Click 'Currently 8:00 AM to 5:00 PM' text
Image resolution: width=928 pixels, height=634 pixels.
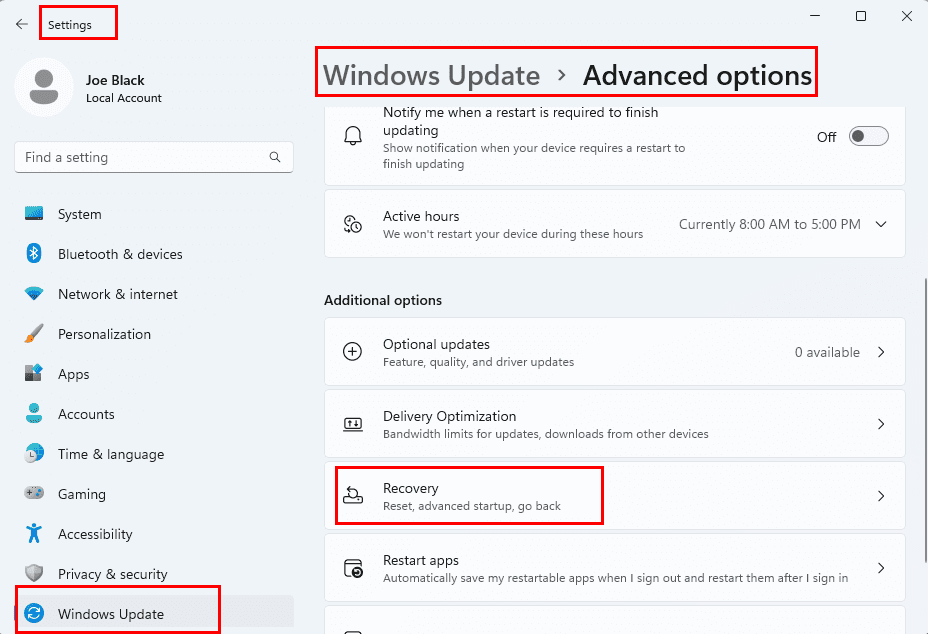(769, 224)
